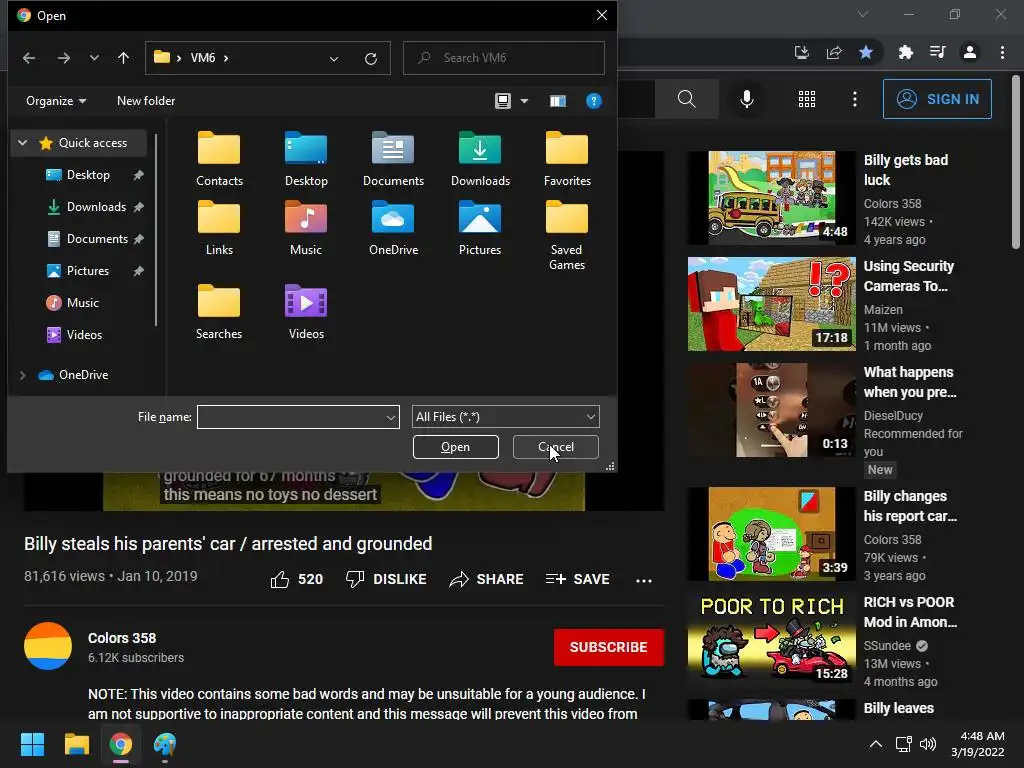Select Videos in Quick access
Screen dimensions: 1024x768
84,335
